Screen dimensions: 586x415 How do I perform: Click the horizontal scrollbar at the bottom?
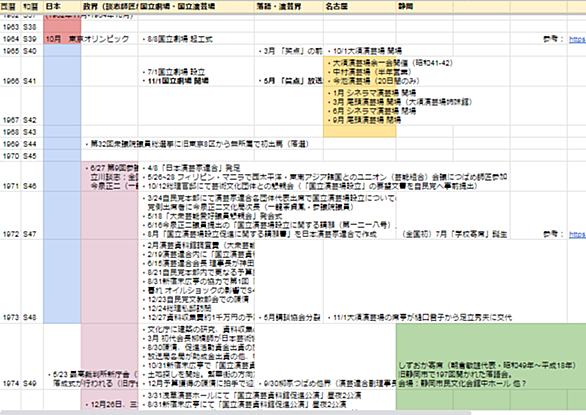click(x=235, y=413)
